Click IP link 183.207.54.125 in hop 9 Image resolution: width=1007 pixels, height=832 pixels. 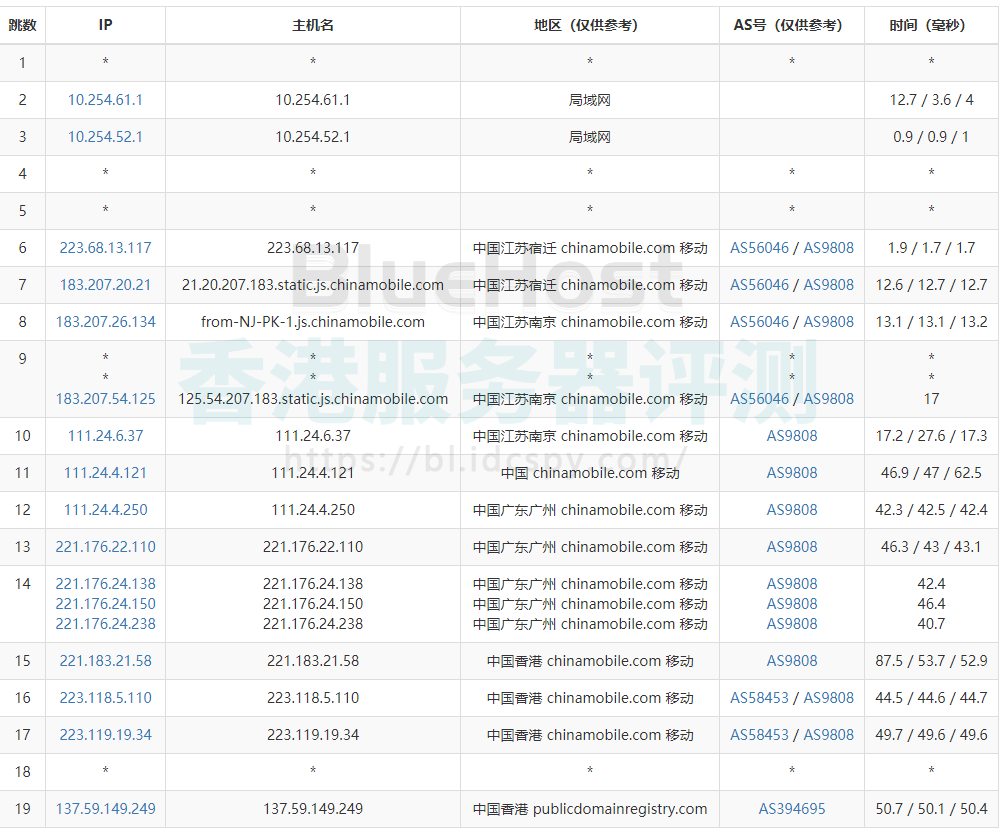(x=105, y=399)
